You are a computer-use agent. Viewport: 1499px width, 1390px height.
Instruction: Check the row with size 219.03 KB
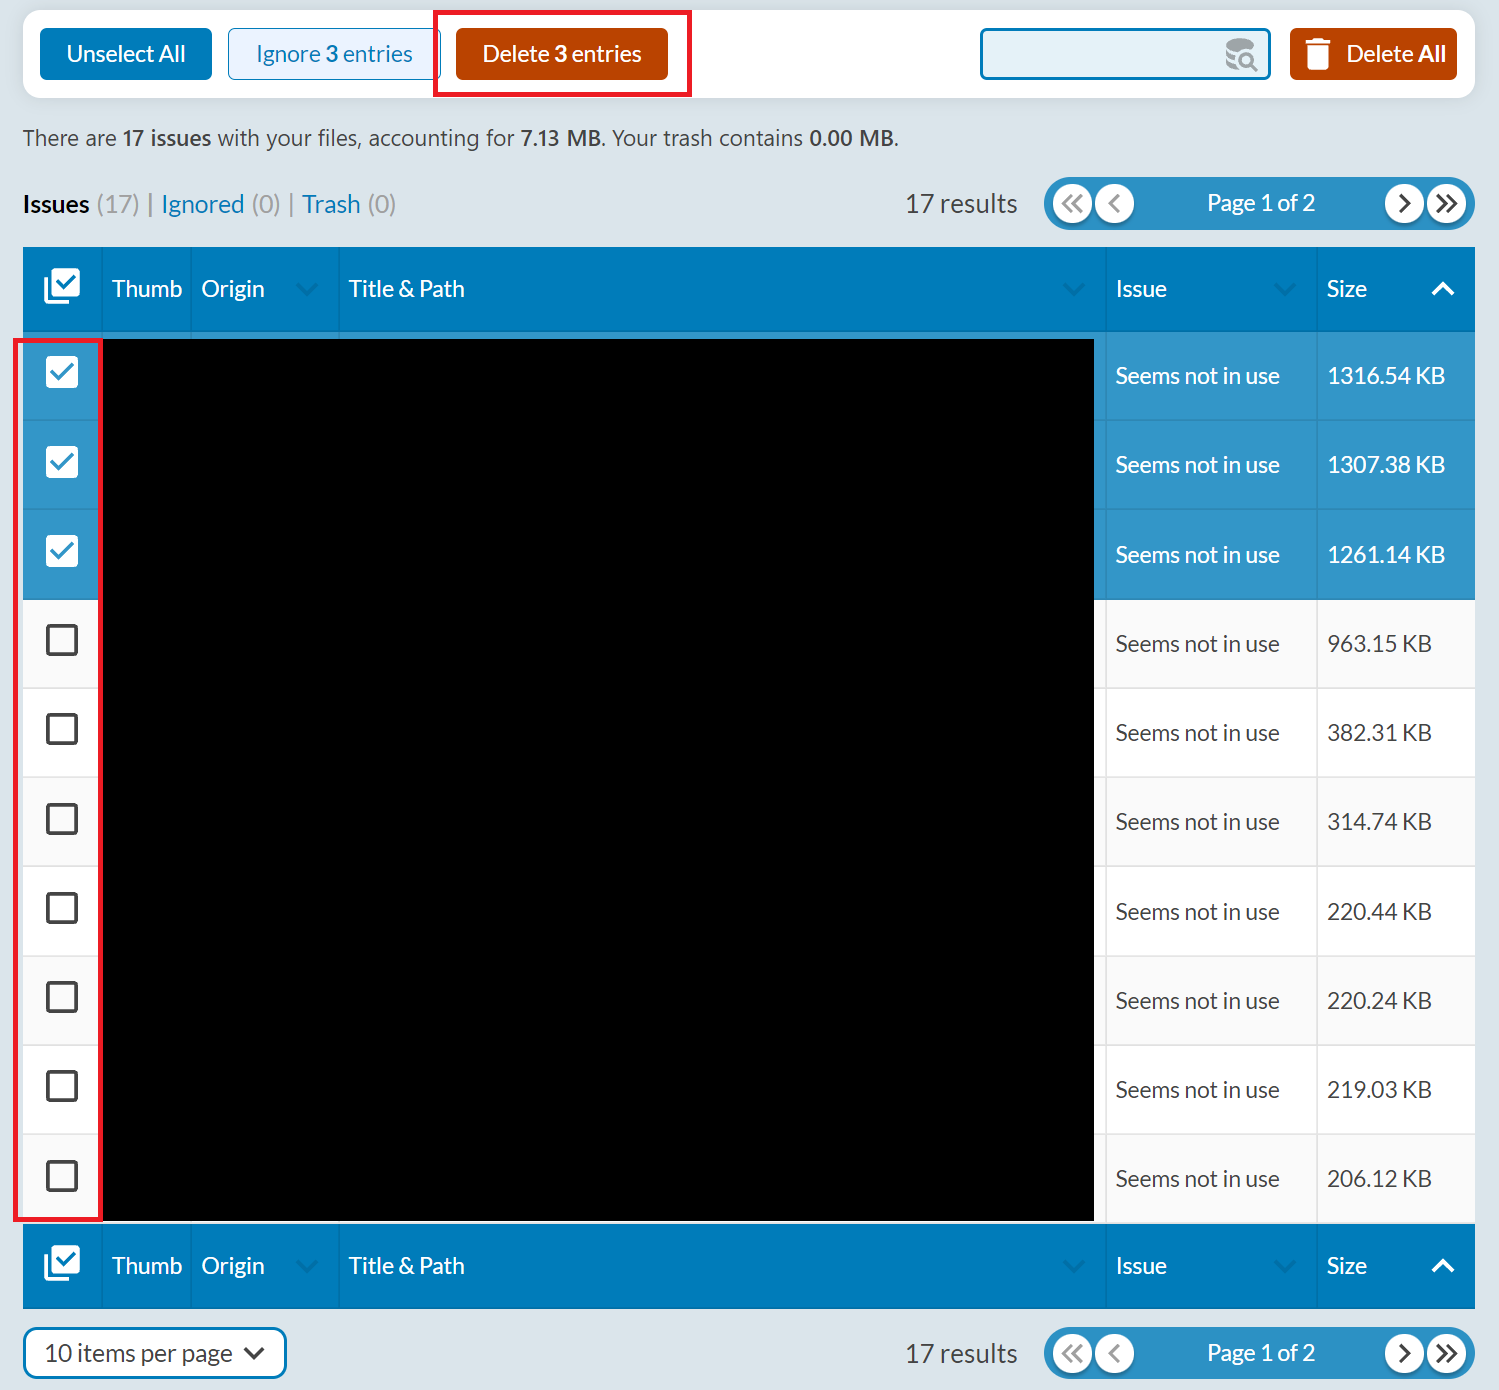point(62,1086)
